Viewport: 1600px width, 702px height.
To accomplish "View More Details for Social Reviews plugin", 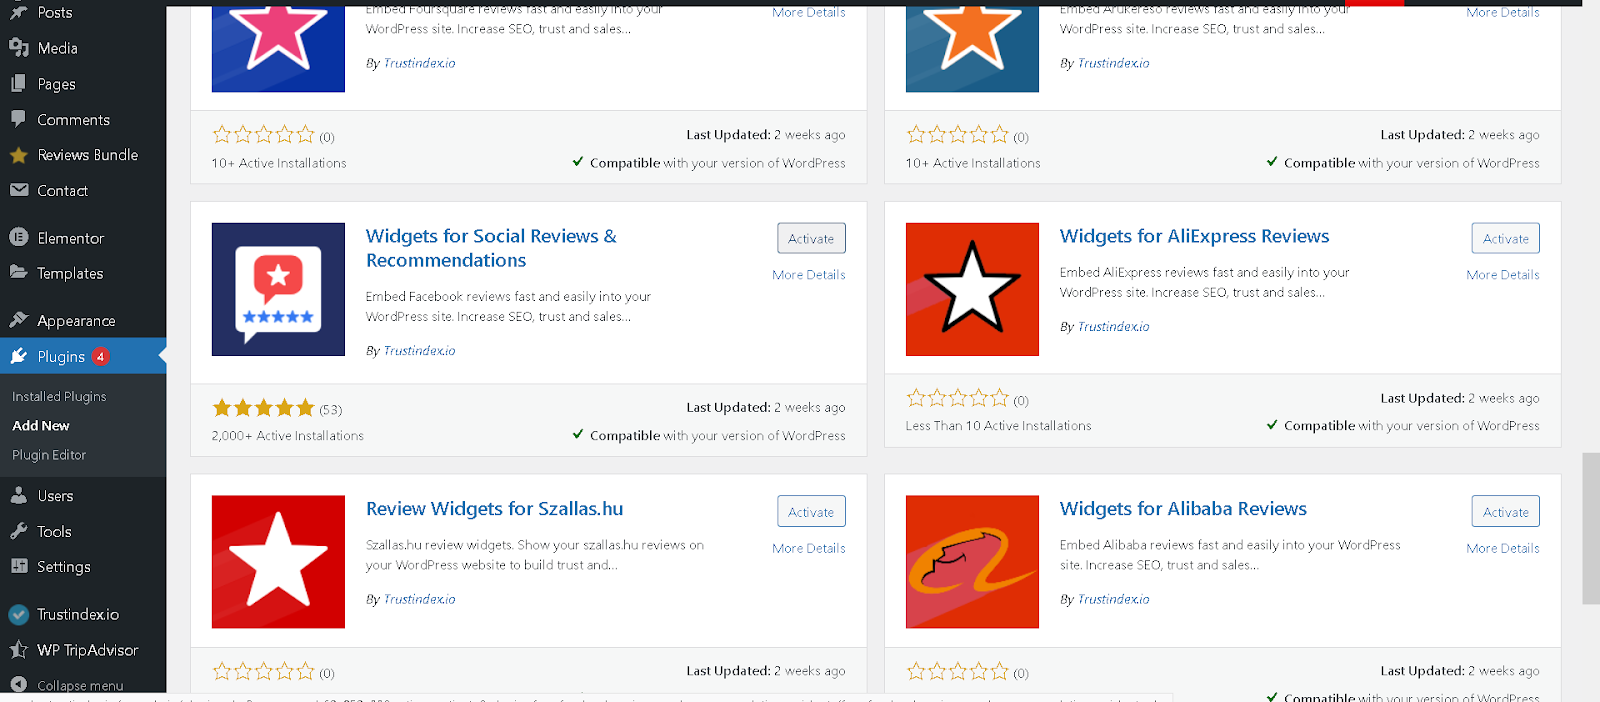I will (809, 274).
